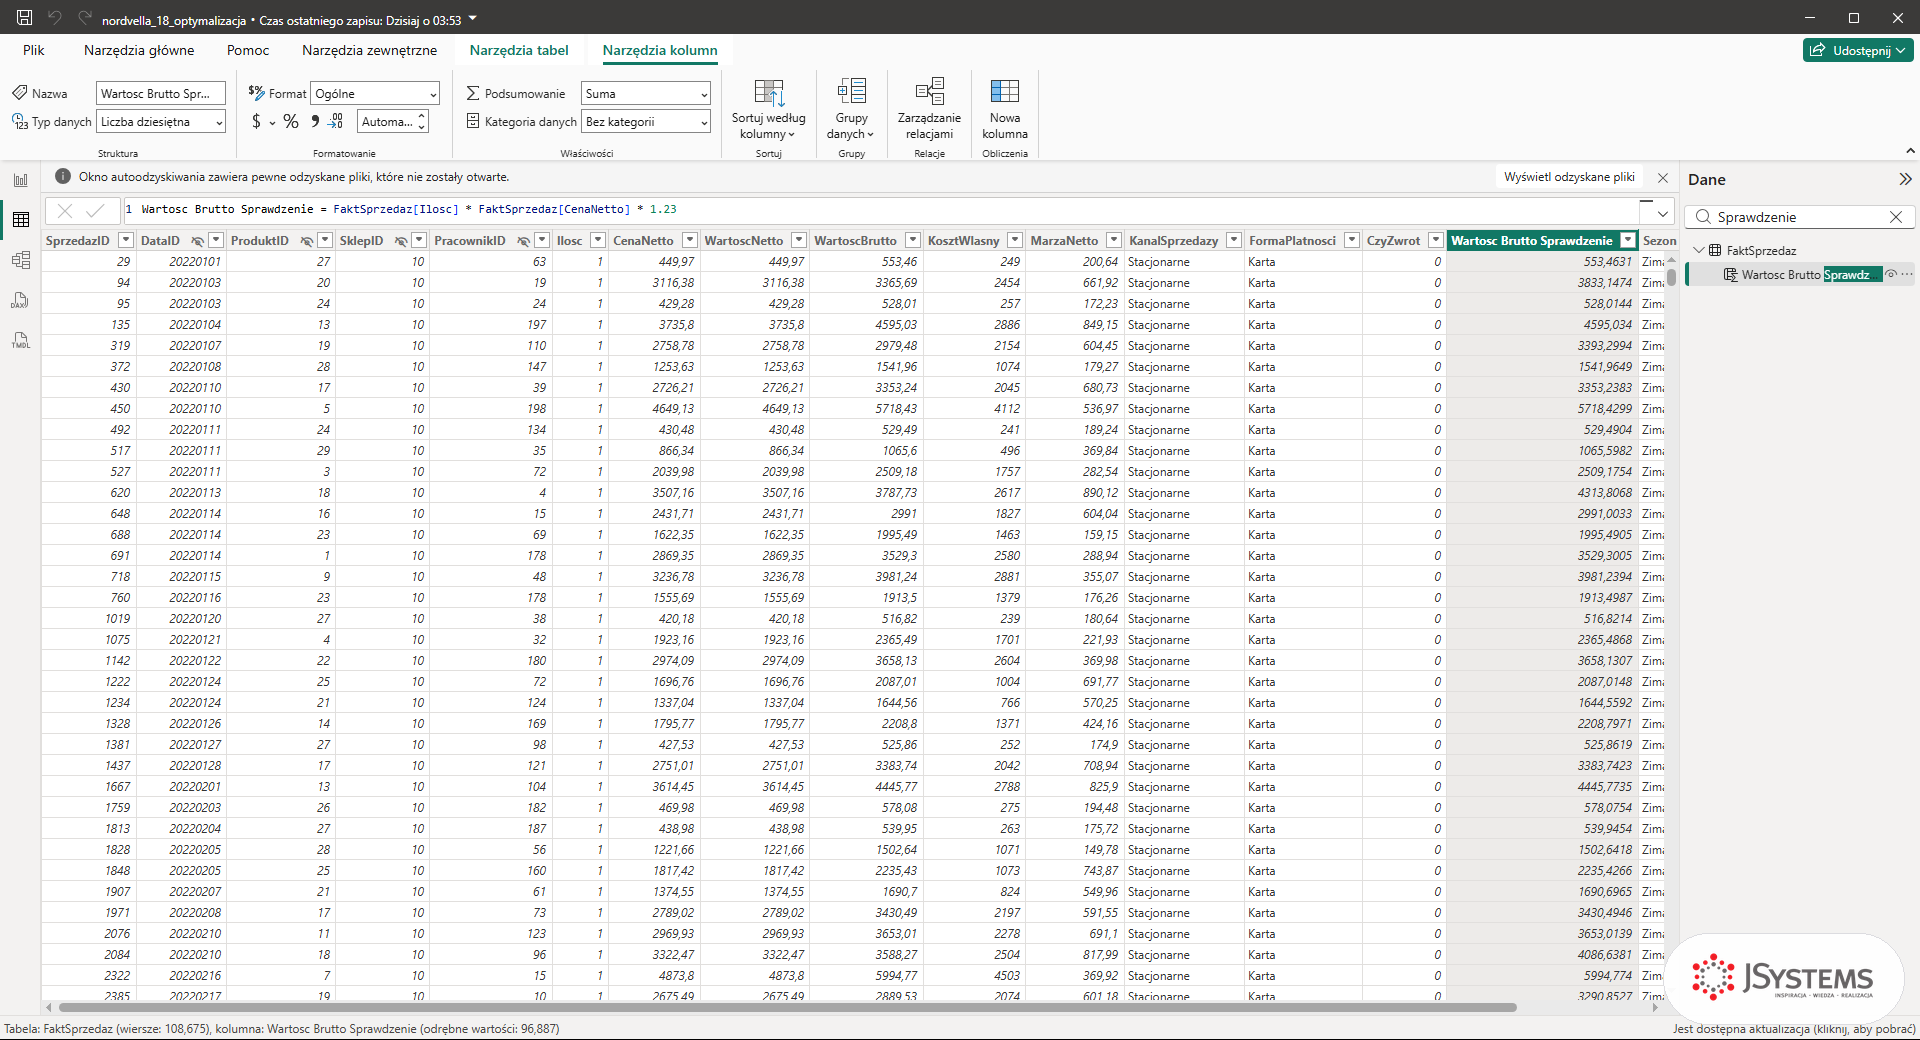
Task: Click the update available status message
Action: tap(1794, 1029)
